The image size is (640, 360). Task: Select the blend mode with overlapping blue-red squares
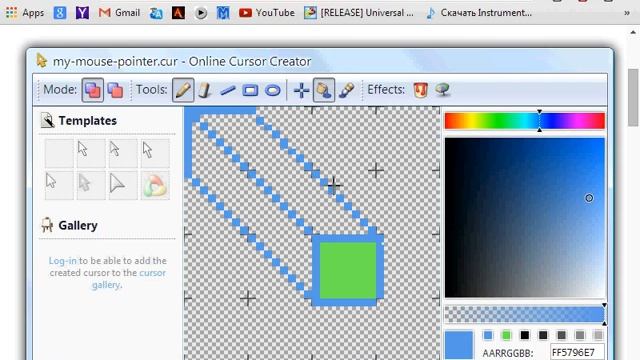[x=93, y=90]
